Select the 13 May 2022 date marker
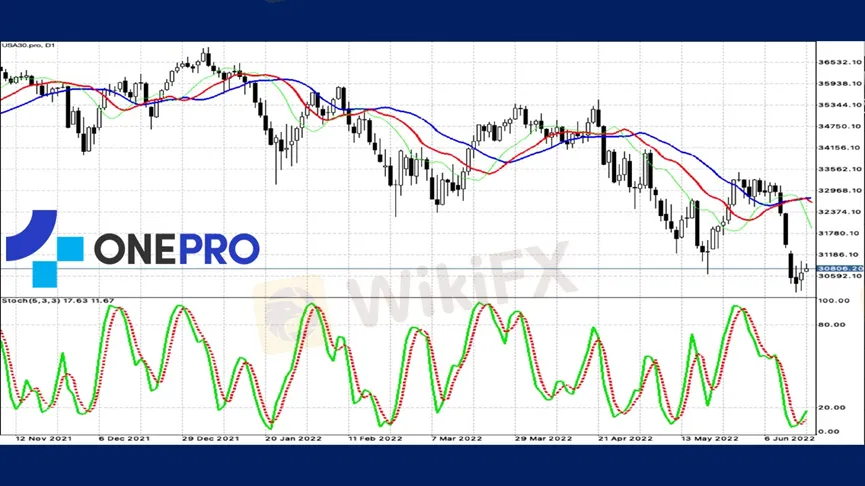The width and height of the screenshot is (865, 486). [711, 438]
